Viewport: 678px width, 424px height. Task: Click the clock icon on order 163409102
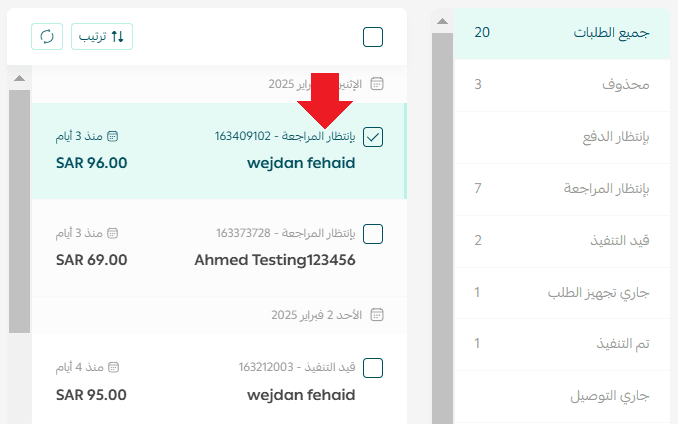pyautogui.click(x=113, y=136)
